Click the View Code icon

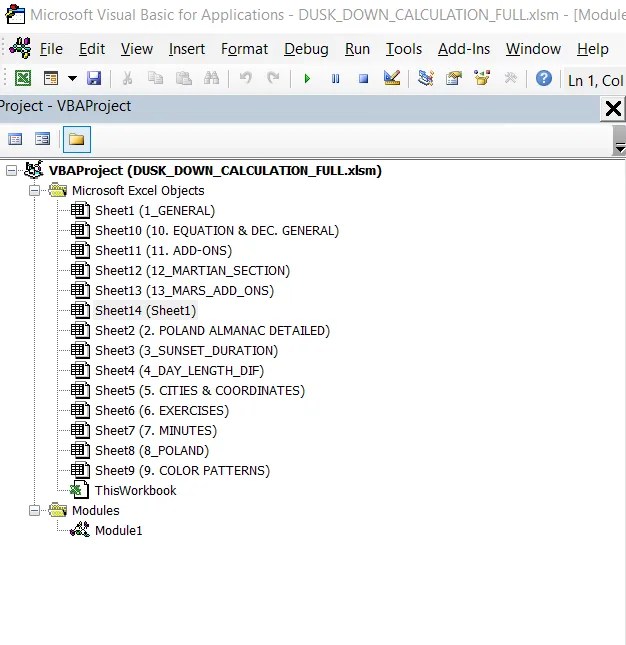[15, 139]
